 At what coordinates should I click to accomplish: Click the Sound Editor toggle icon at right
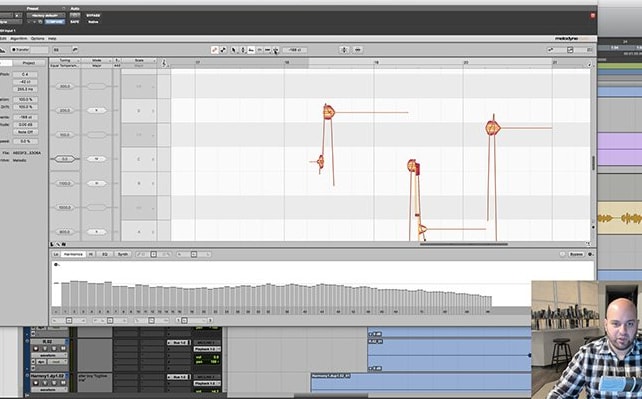(570, 50)
